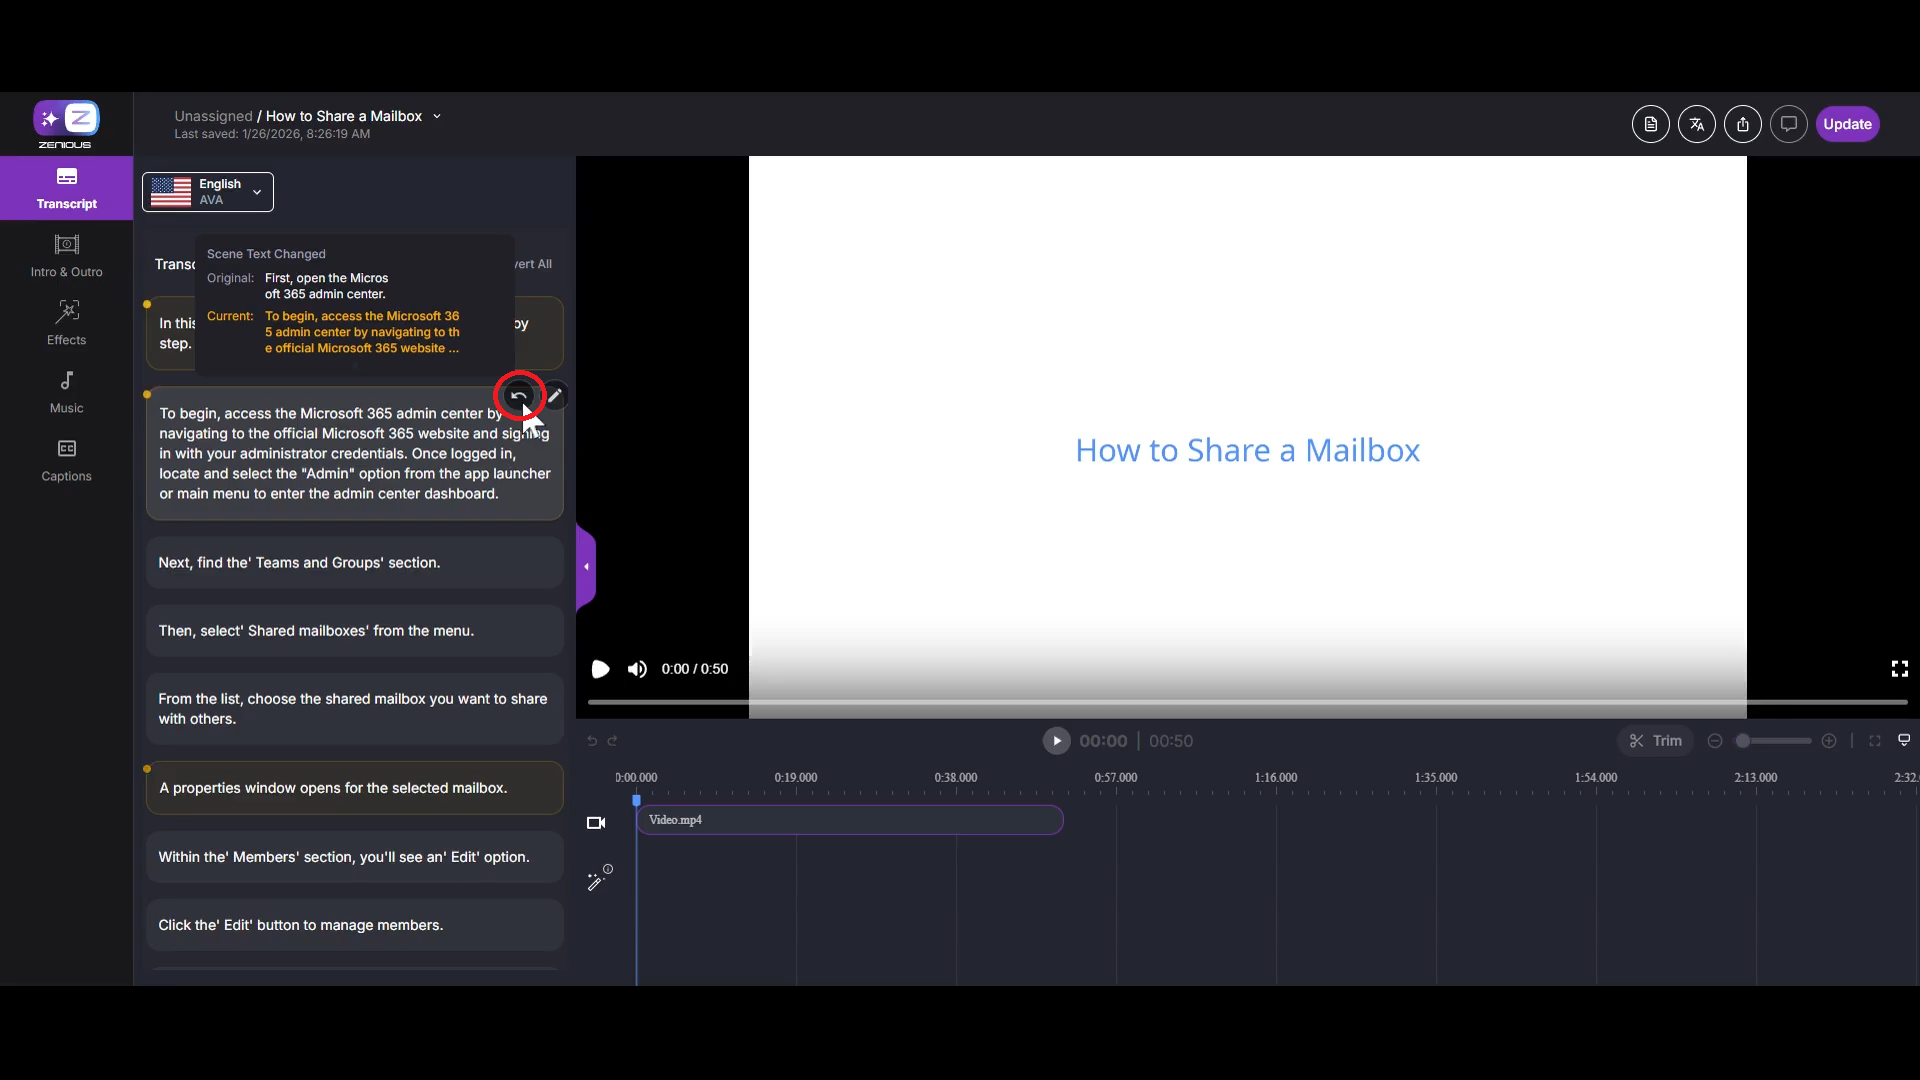Toggle fullscreen for the video preview
The width and height of the screenshot is (1920, 1080).
coord(1899,669)
